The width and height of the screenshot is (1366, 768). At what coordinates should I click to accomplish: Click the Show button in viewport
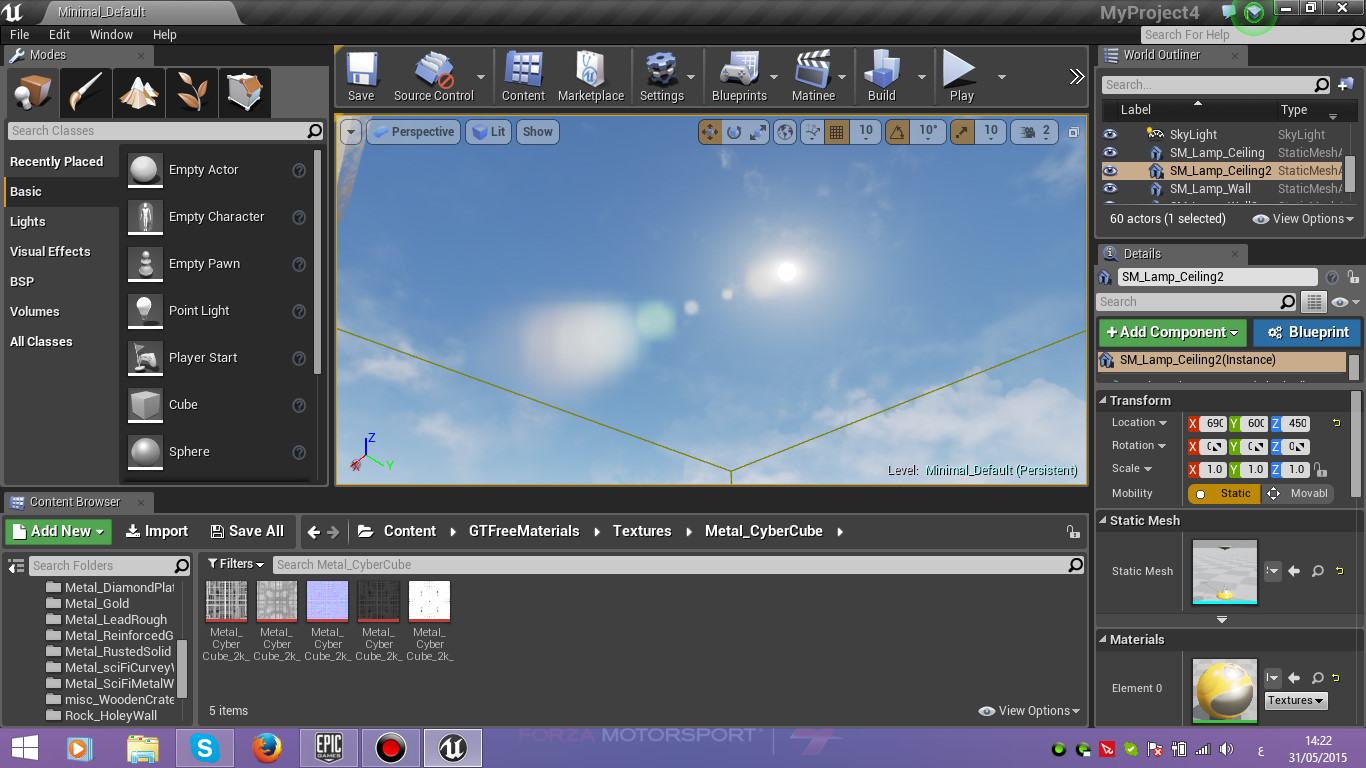pos(537,132)
